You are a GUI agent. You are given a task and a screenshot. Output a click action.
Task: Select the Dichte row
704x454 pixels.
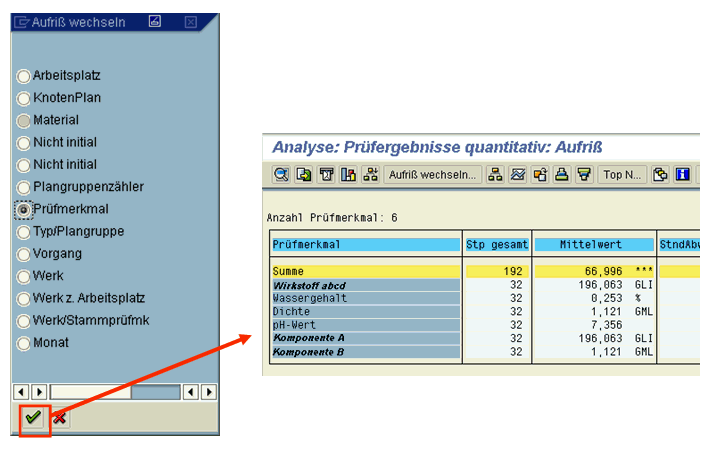point(366,312)
